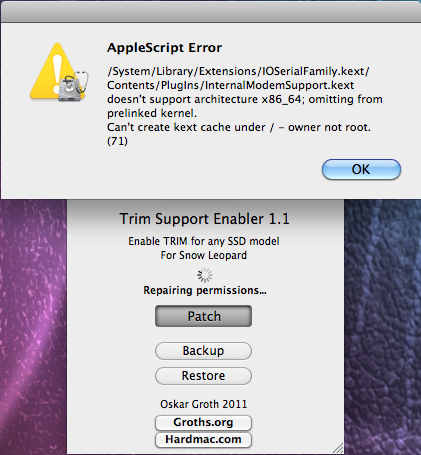Click the Disk Utility stethoscope badge icon

[x=73, y=86]
